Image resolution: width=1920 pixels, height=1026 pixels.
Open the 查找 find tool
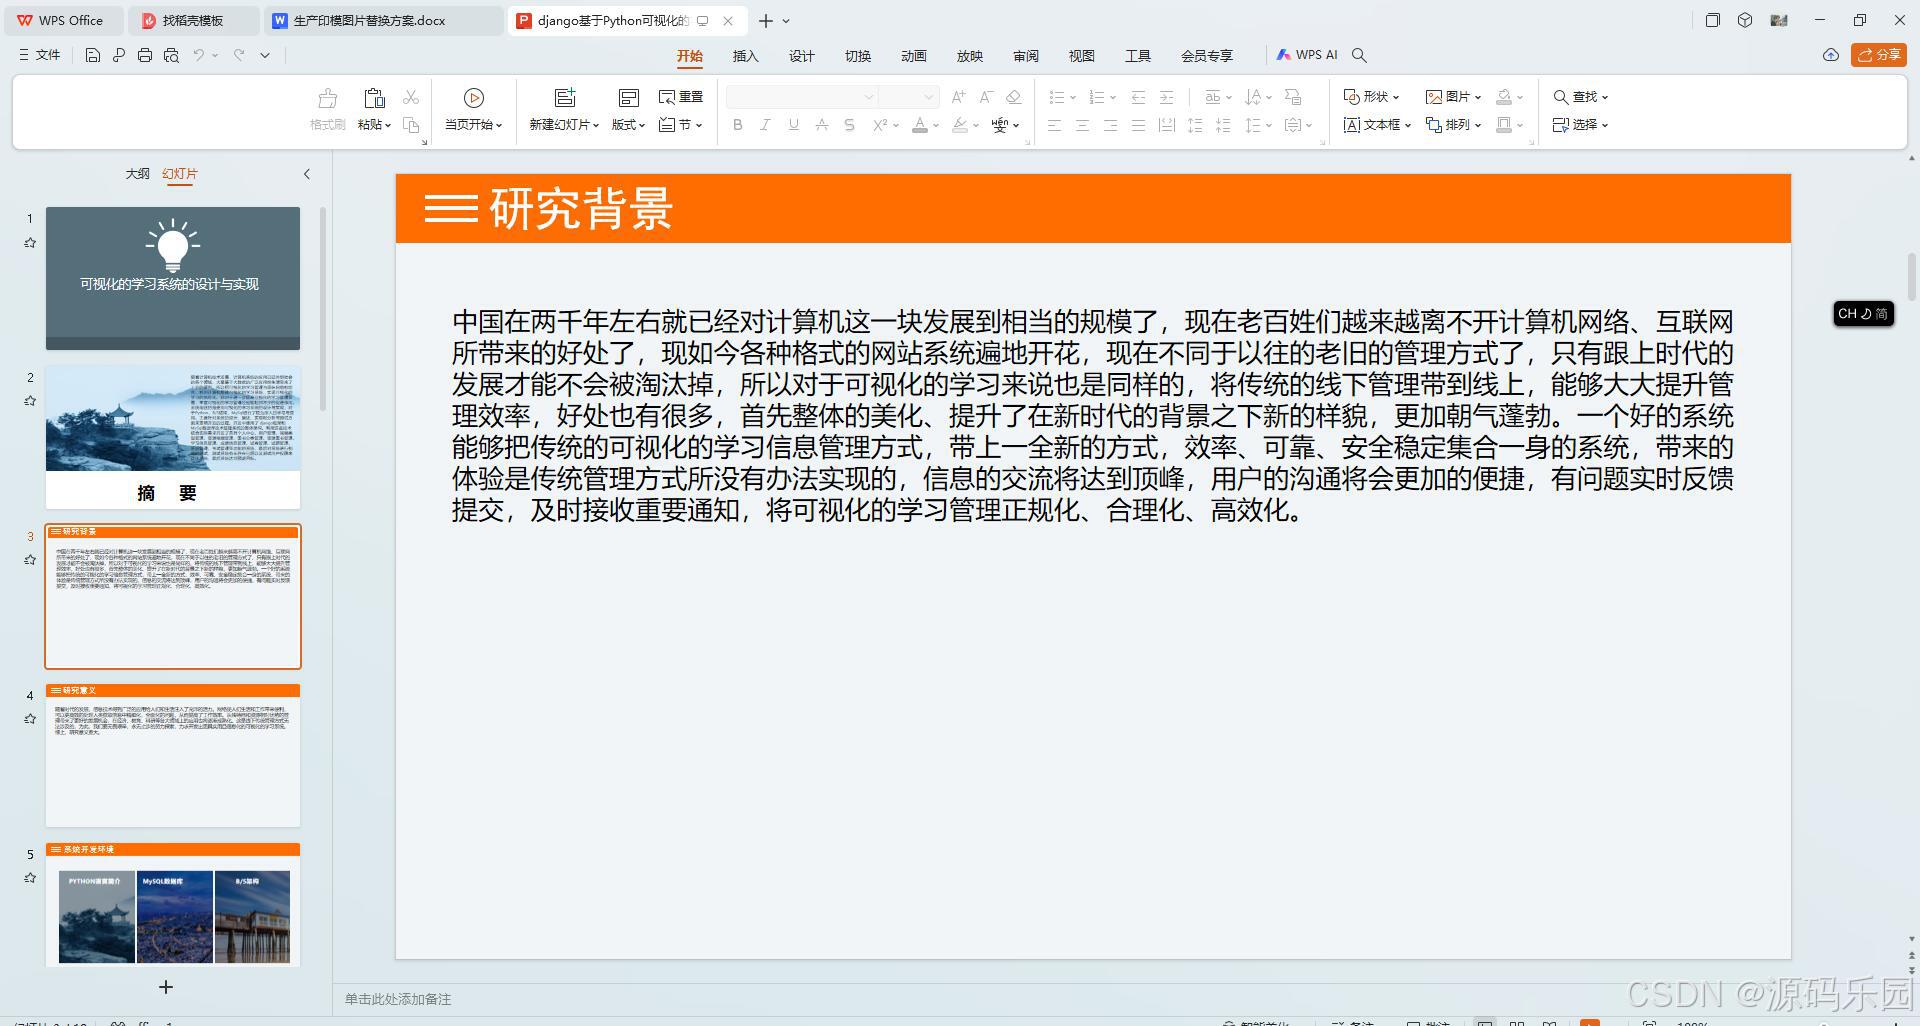[x=1580, y=96]
